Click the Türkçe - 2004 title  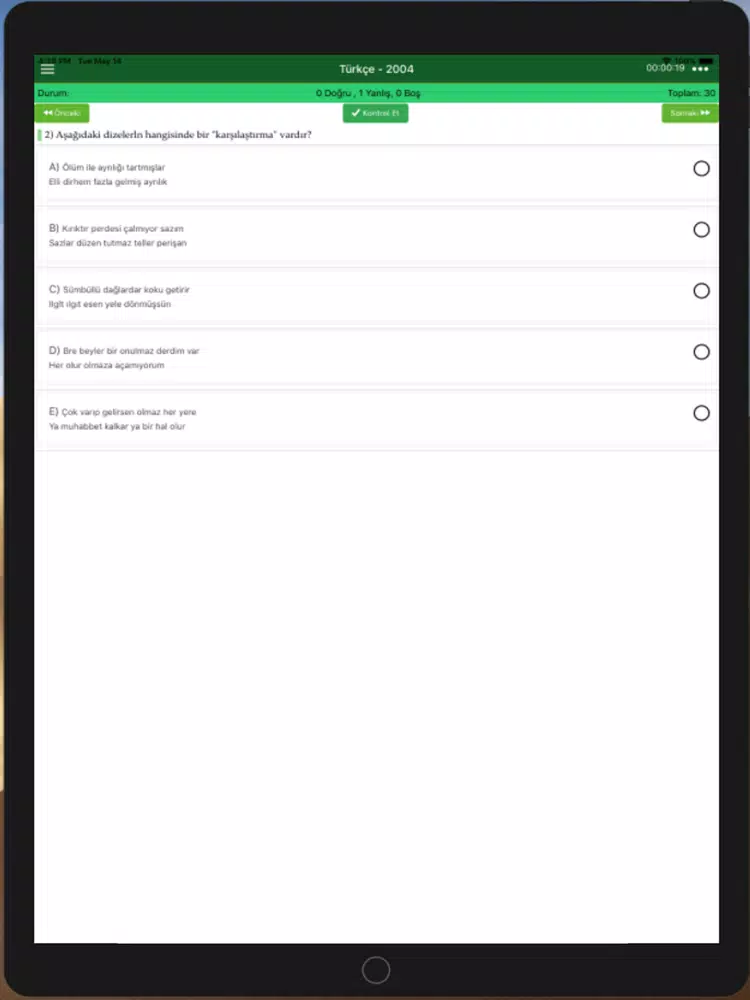click(x=376, y=69)
